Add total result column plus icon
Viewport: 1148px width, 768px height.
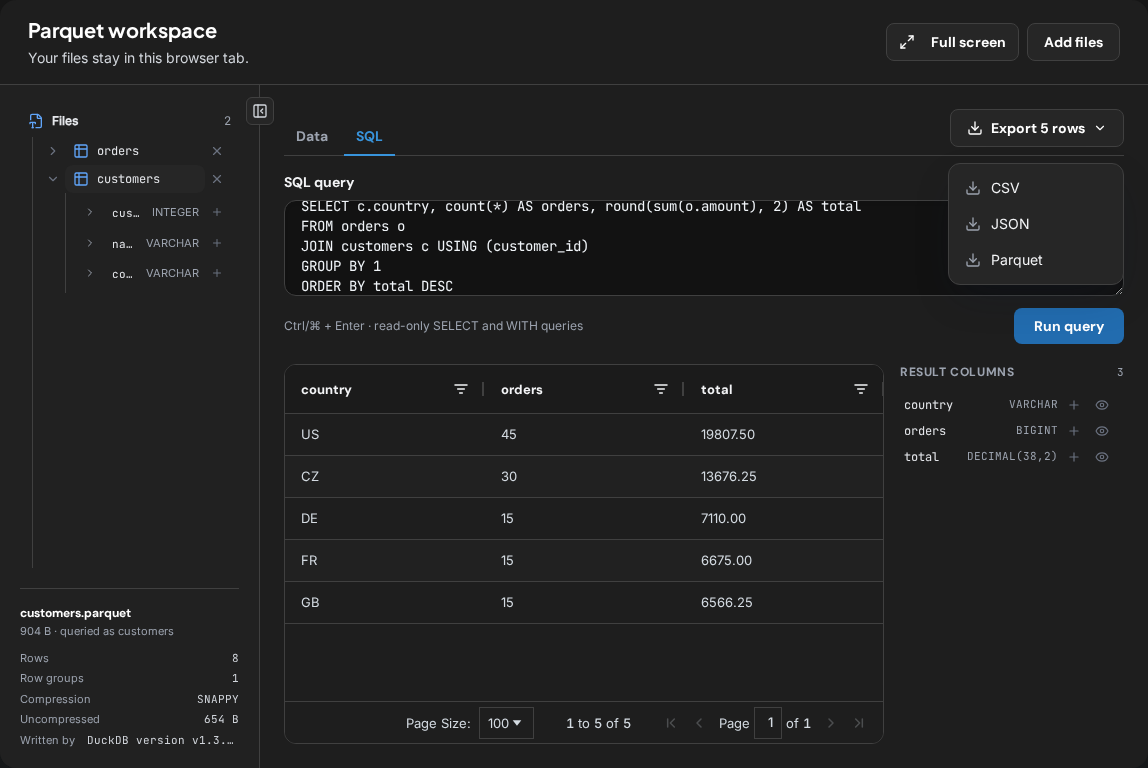[x=1074, y=457]
